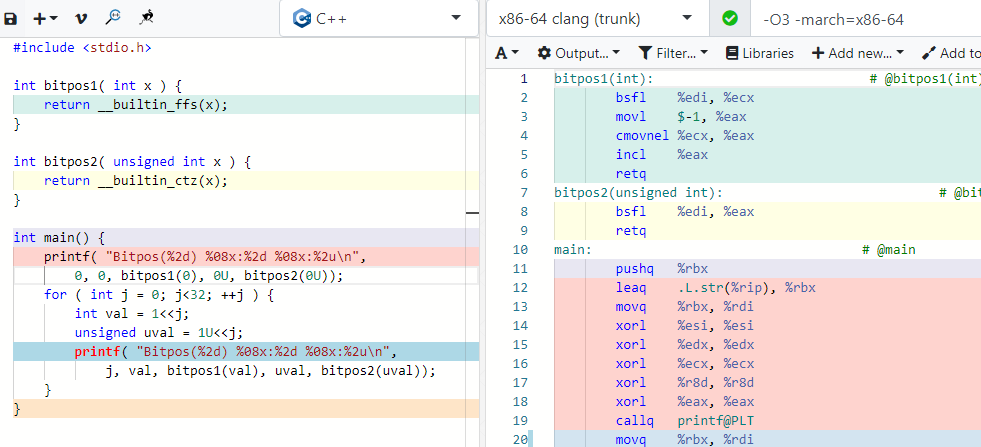Click the Add tool wrench button
The width and height of the screenshot is (981, 447).
(952, 53)
